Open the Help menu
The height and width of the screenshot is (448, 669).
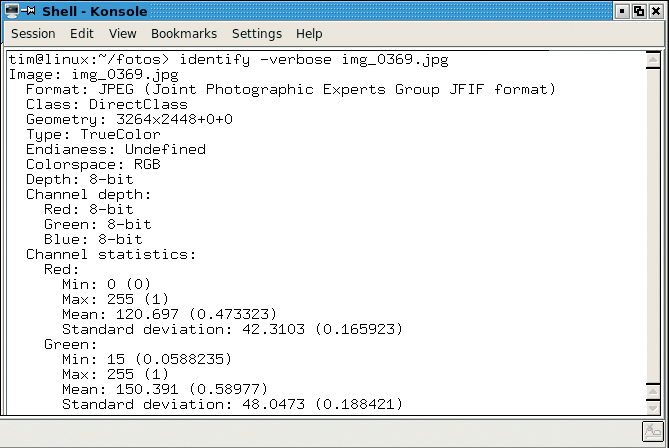[x=309, y=34]
